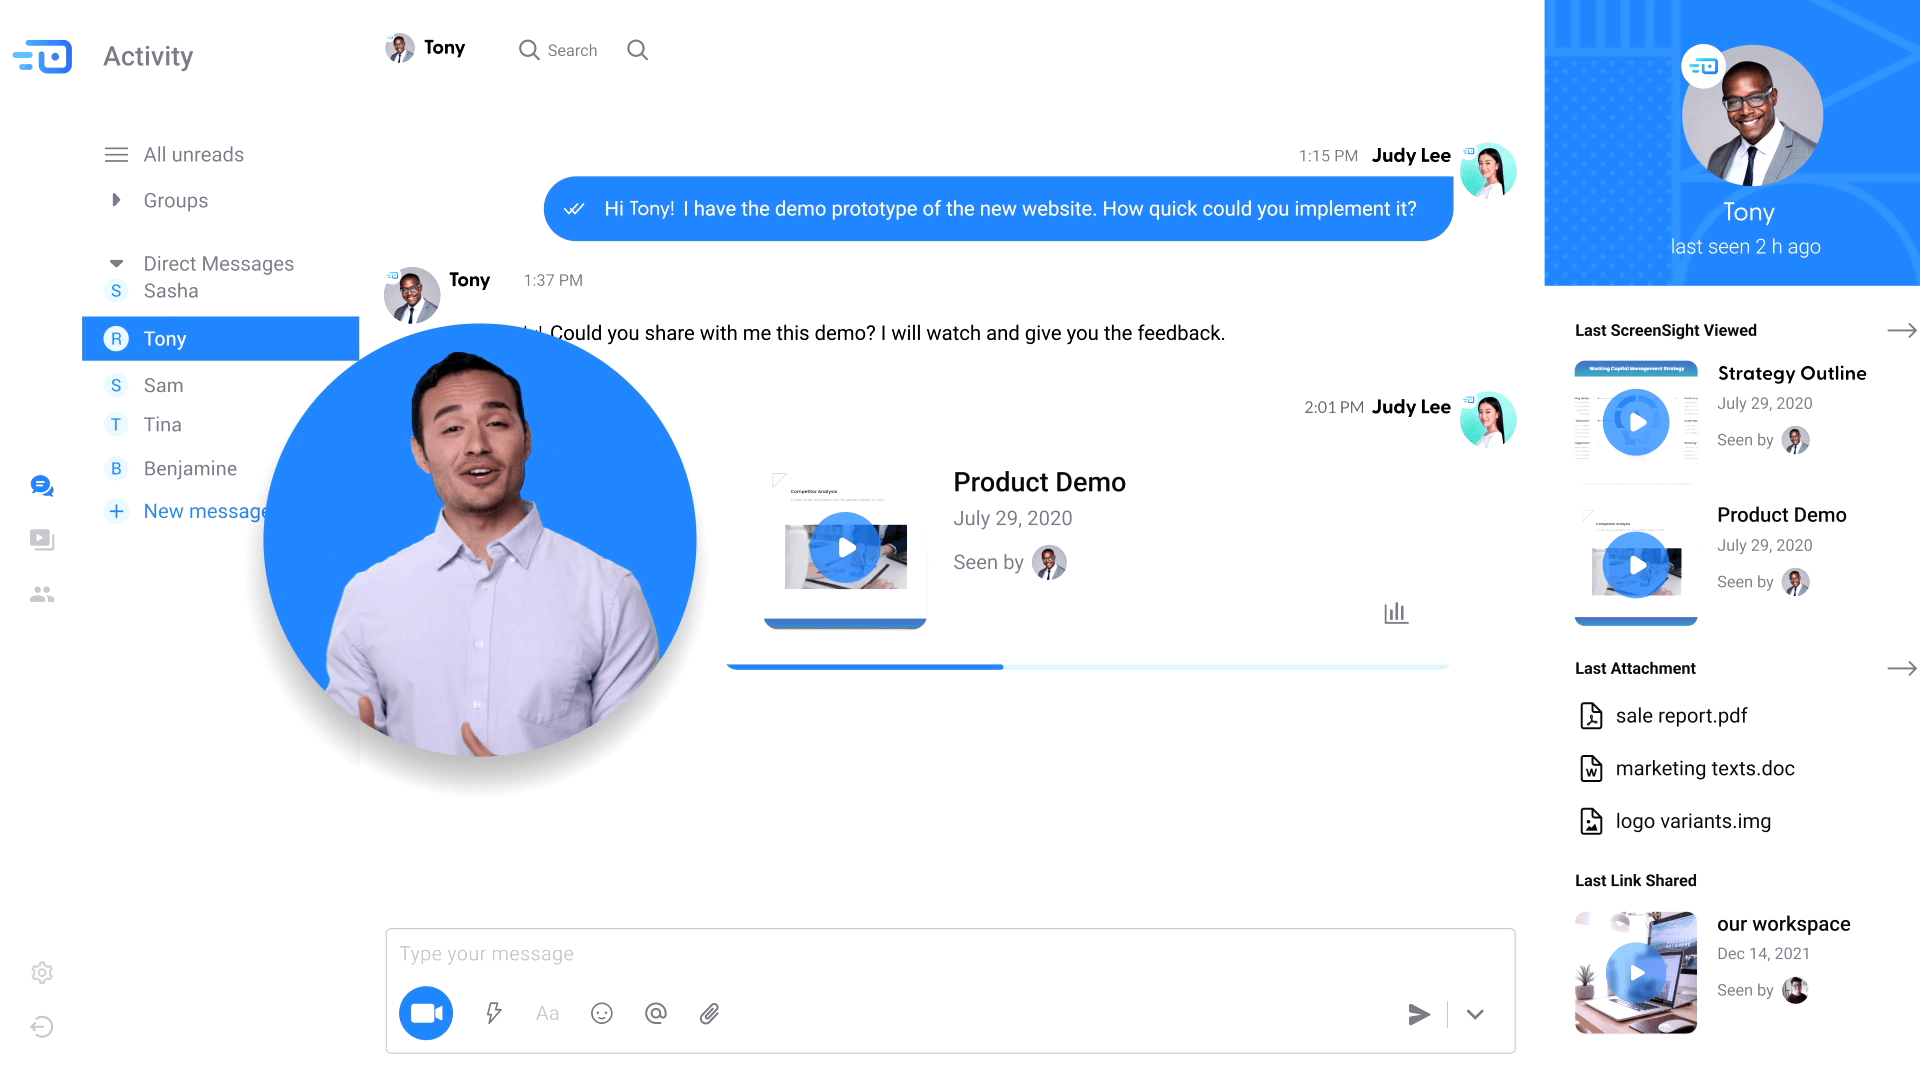Viewport: 1920px width, 1080px height.
Task: Attach a file with paperclip icon
Action: [x=709, y=1013]
